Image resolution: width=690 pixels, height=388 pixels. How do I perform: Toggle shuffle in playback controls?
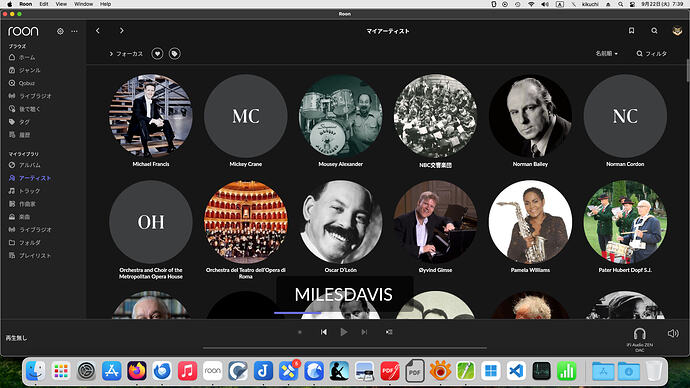(x=389, y=332)
